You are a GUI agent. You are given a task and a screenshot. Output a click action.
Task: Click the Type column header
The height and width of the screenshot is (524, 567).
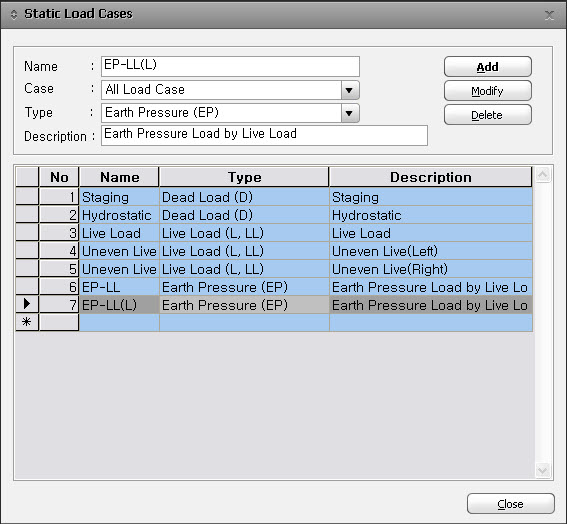[x=244, y=177]
